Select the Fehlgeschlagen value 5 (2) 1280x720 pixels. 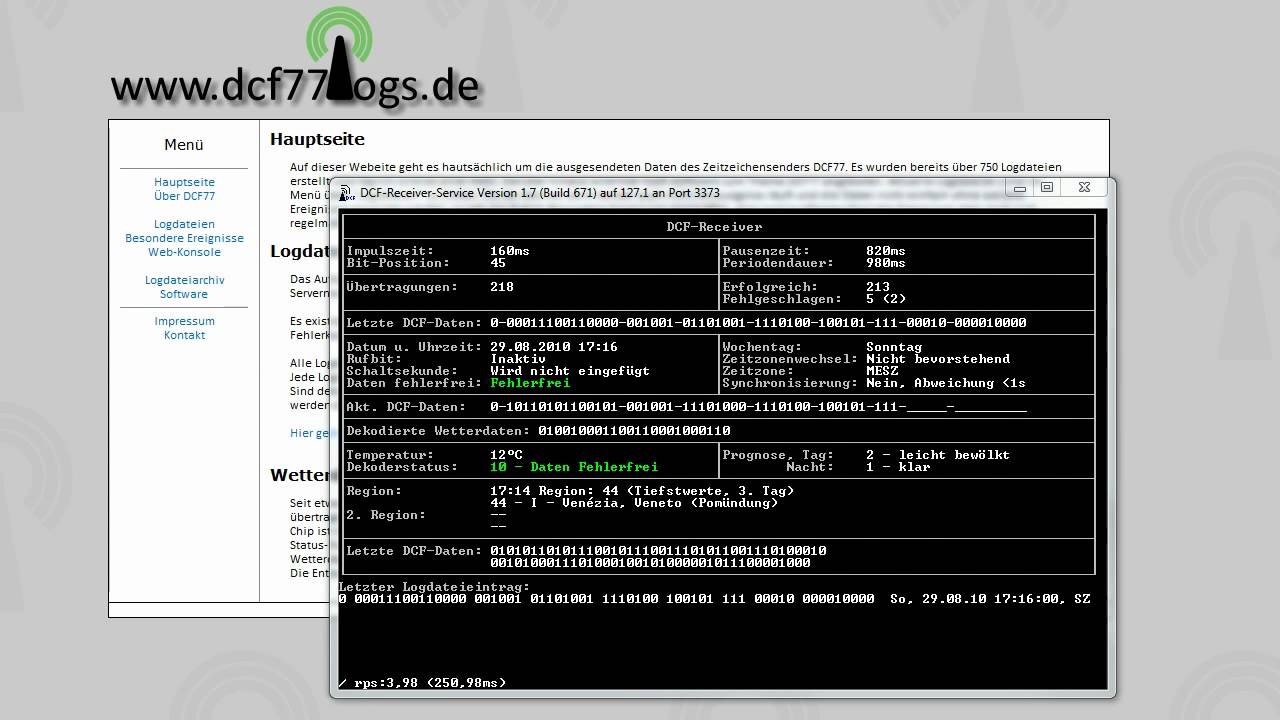pyautogui.click(x=886, y=299)
